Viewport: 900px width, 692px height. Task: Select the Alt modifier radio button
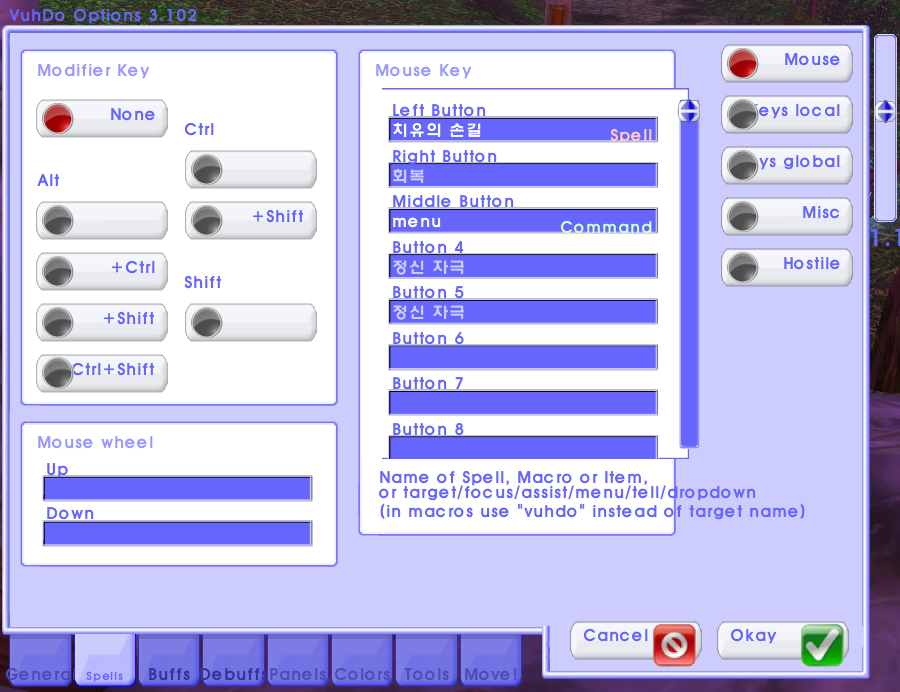pos(102,220)
